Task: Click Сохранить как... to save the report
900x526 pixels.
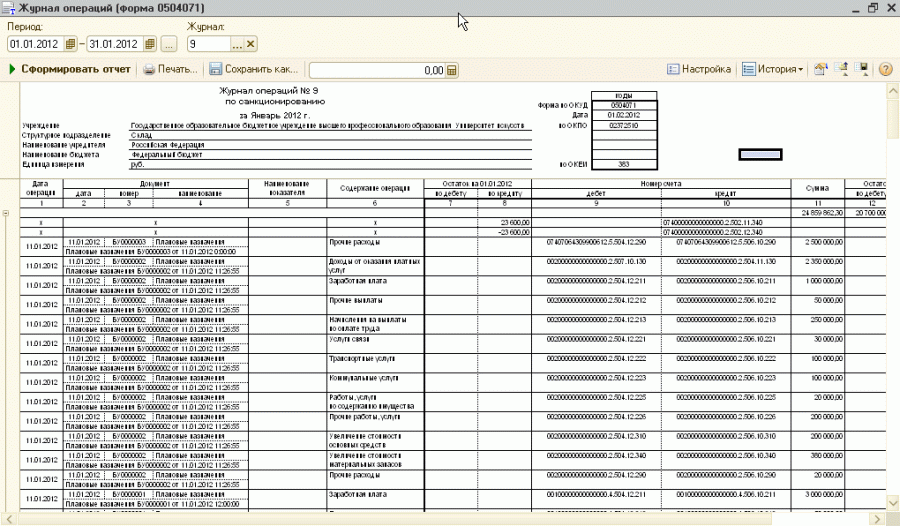Action: pos(254,69)
